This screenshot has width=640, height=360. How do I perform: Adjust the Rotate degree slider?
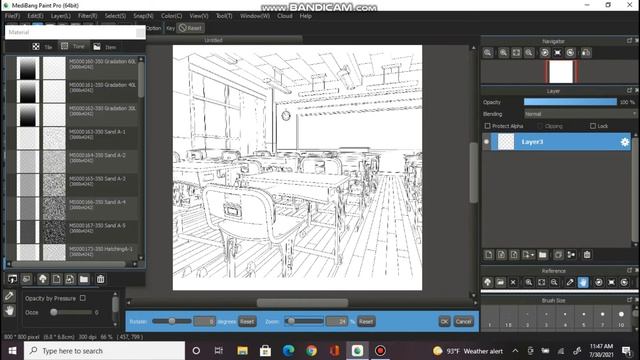[x=172, y=321]
